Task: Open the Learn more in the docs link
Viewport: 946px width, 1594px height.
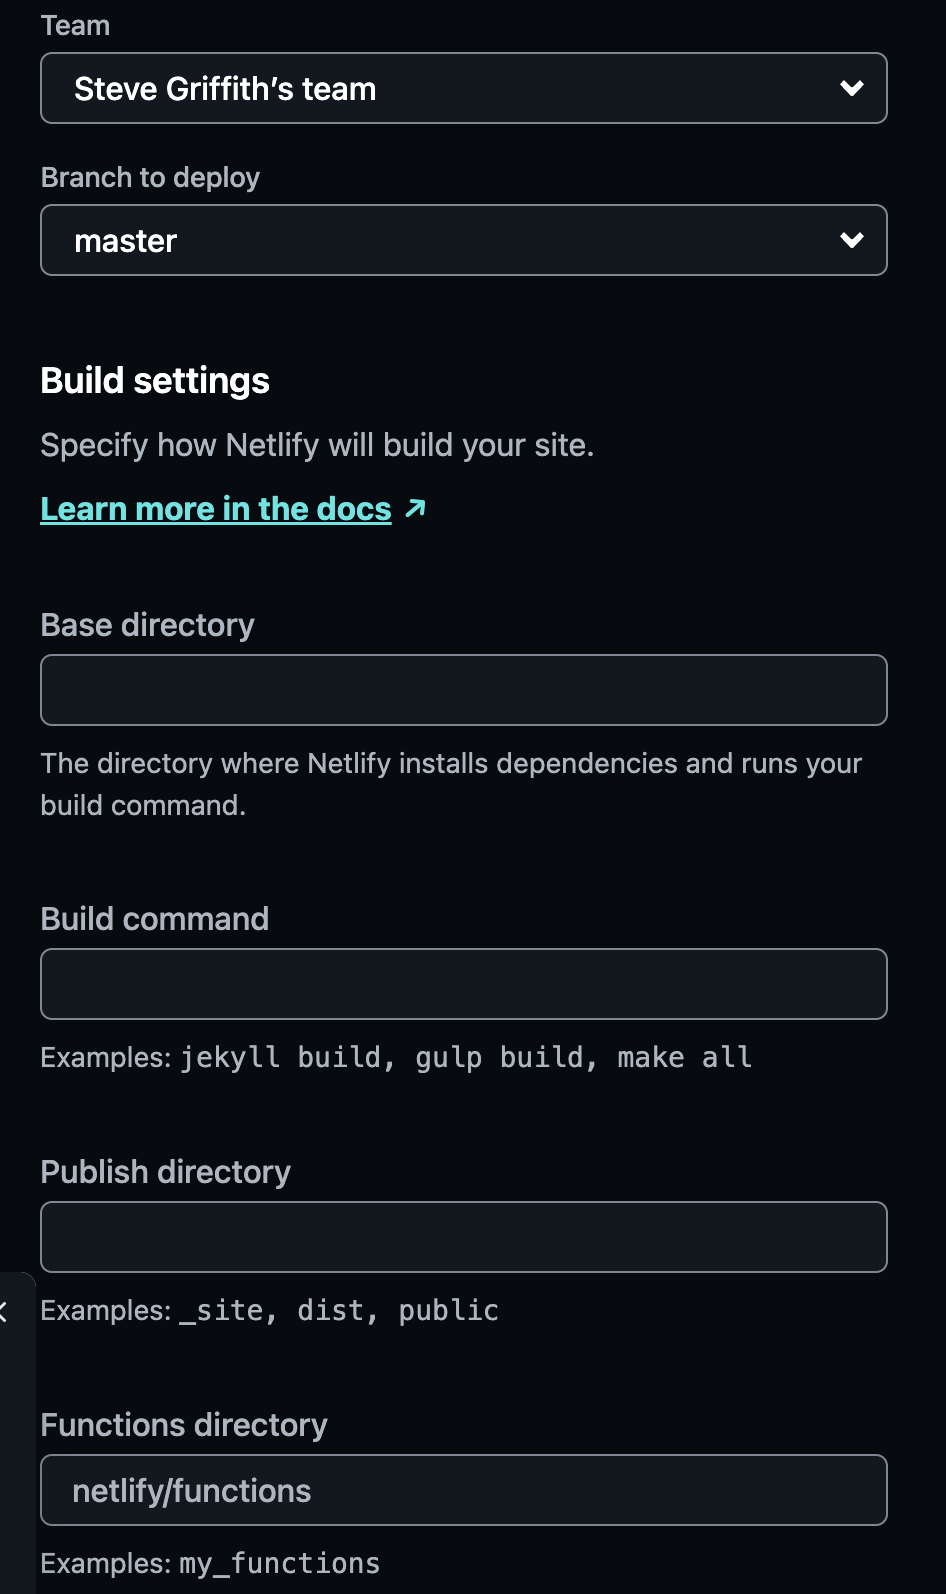Action: tap(215, 509)
